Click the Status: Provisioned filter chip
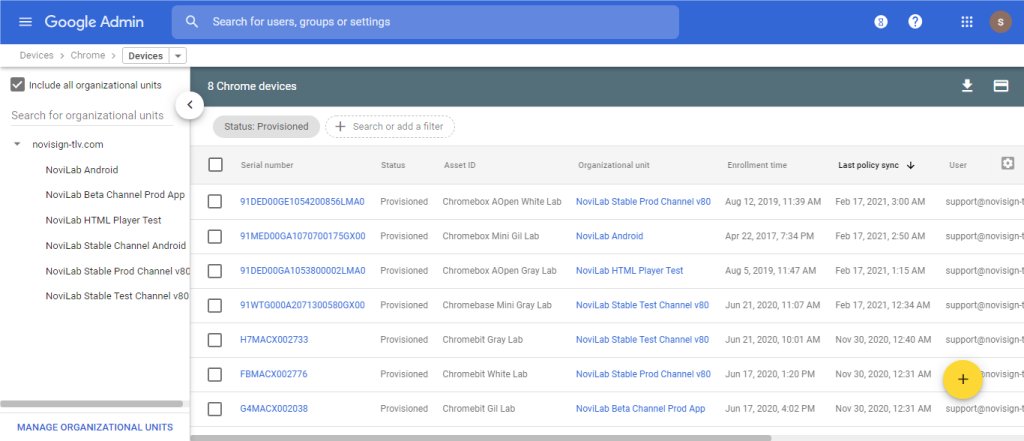This screenshot has width=1024, height=441. click(x=266, y=127)
